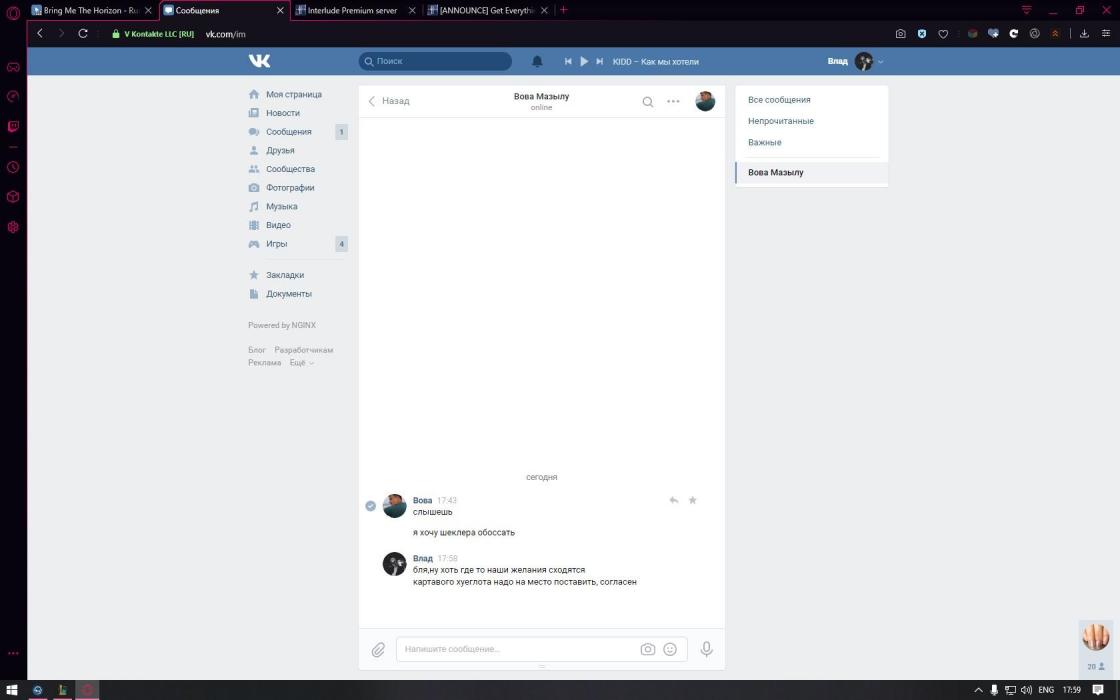Switch to the Interlude Premium server tab
The width and height of the screenshot is (1120, 700).
point(352,10)
